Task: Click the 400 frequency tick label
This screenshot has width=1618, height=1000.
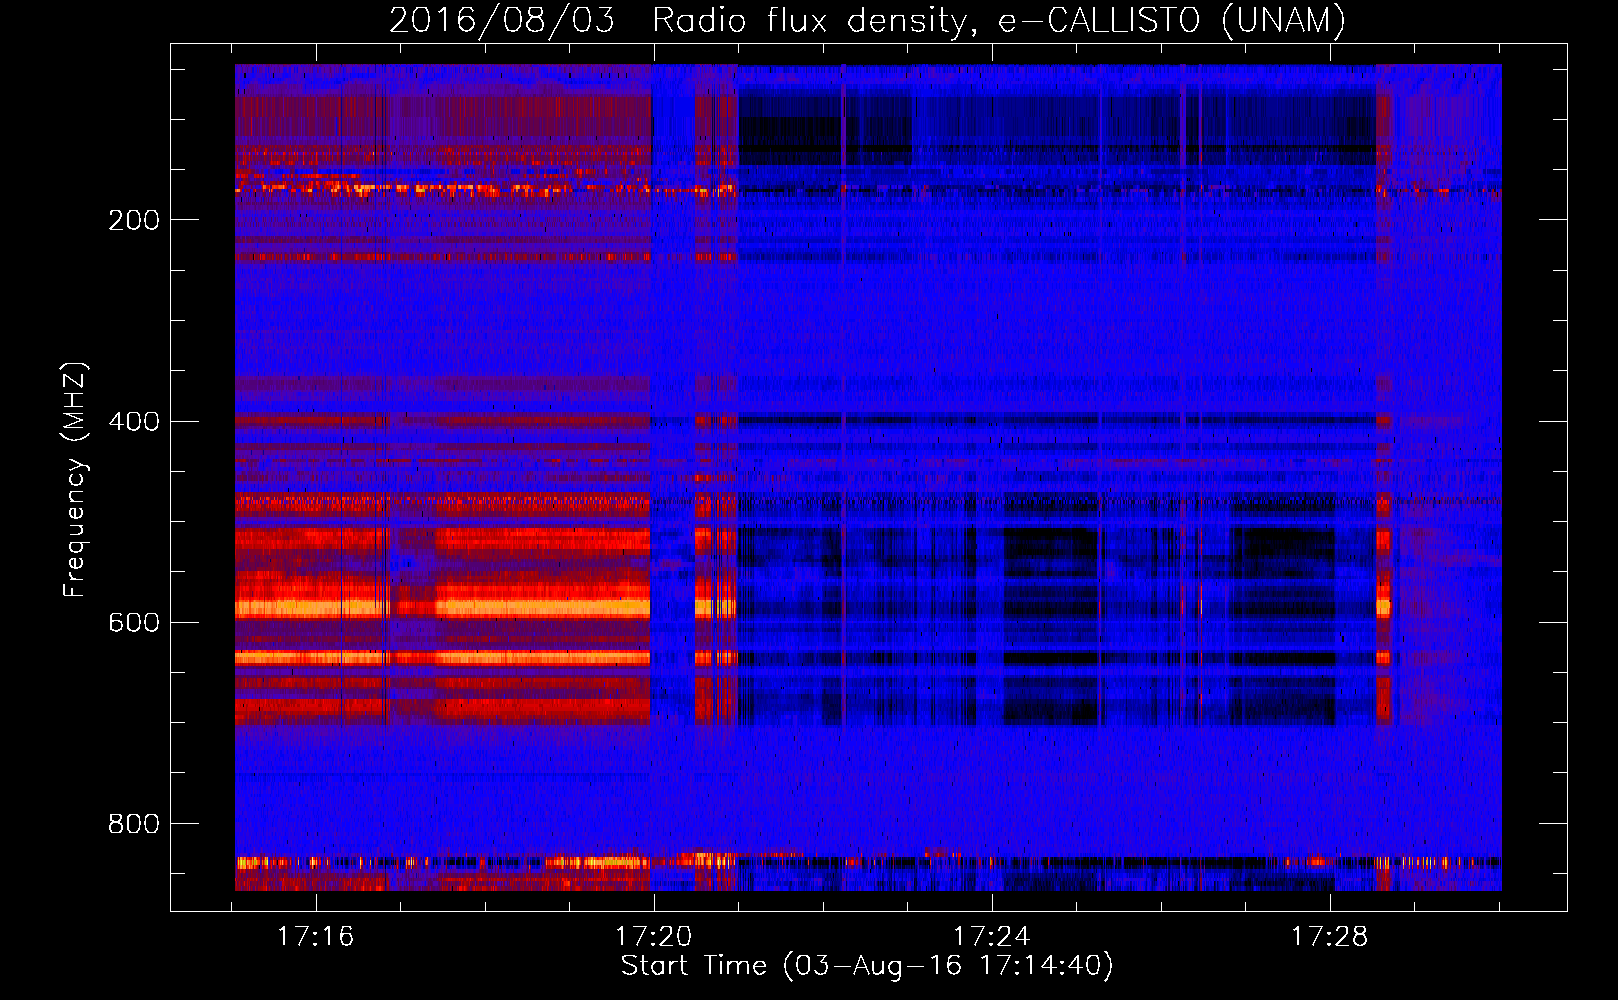Action: pyautogui.click(x=134, y=421)
